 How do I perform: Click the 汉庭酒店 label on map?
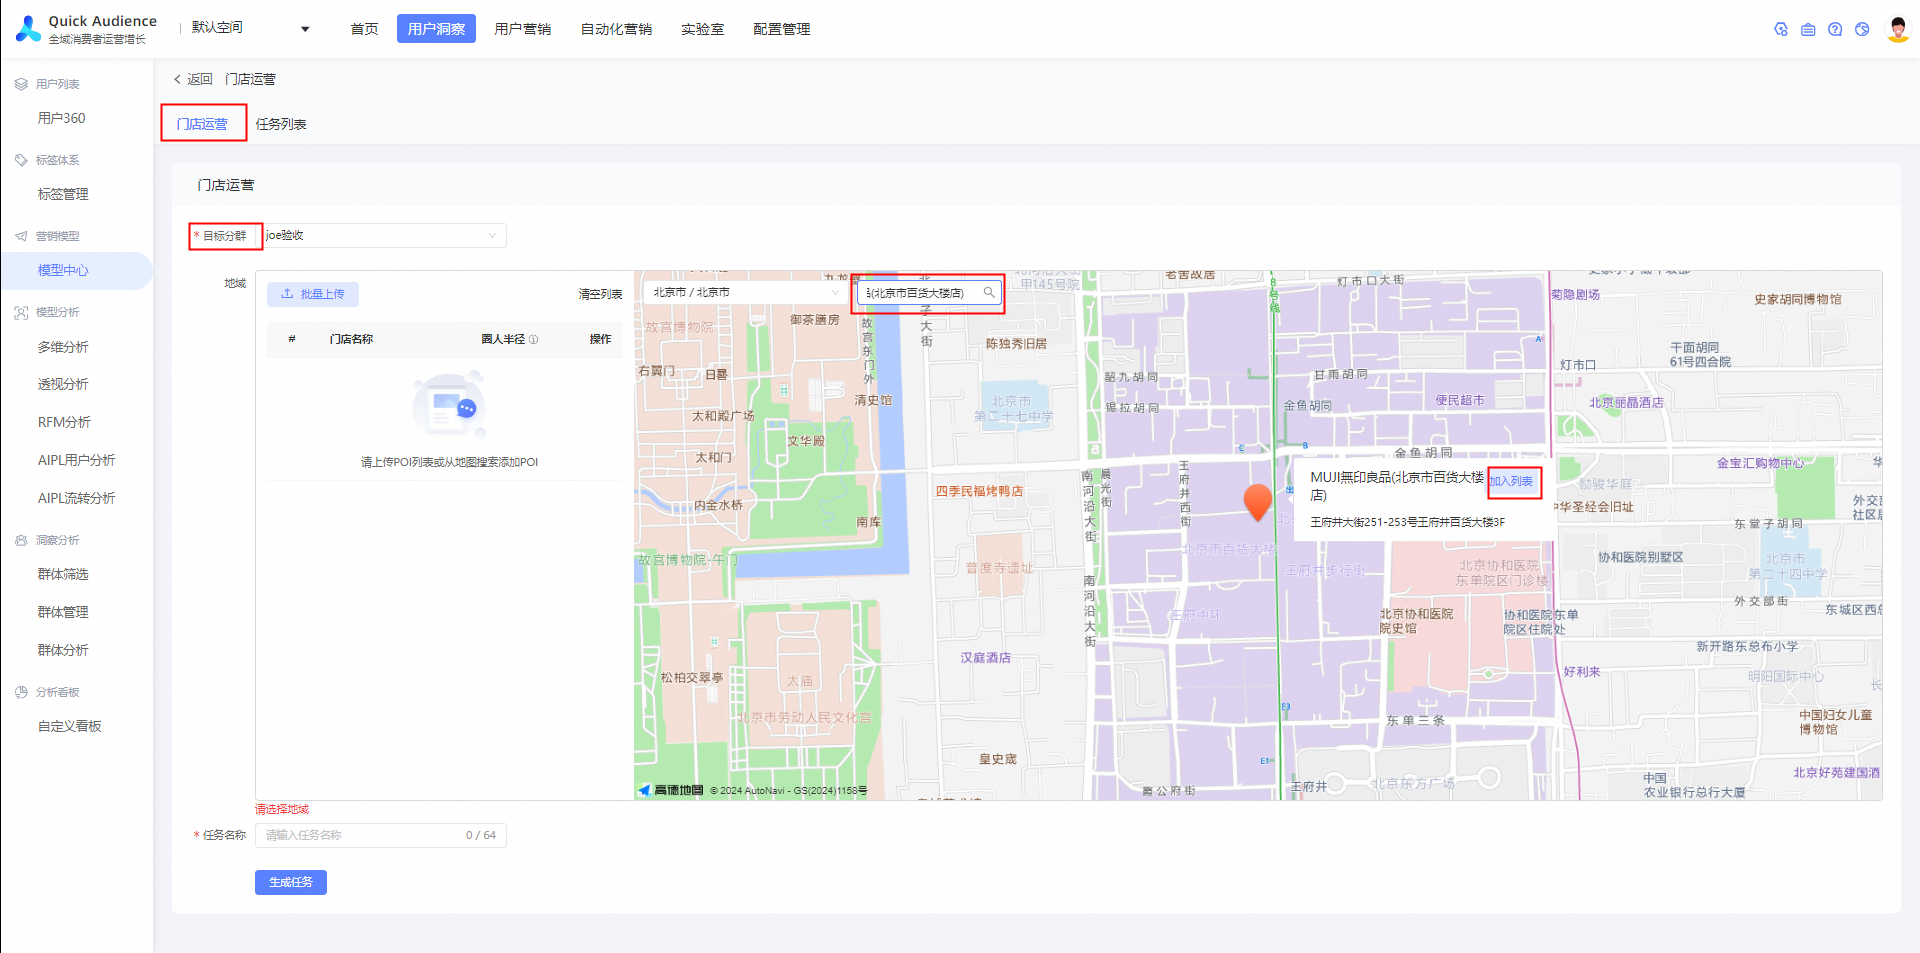tap(986, 658)
